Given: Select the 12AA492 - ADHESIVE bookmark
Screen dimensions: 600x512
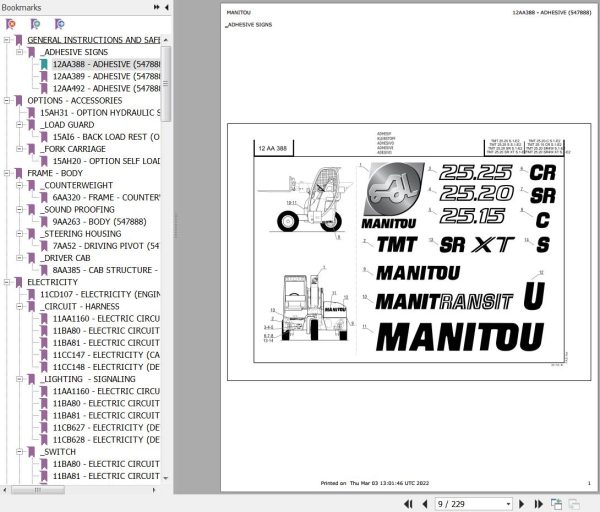Looking at the screenshot, I should click(x=106, y=88).
